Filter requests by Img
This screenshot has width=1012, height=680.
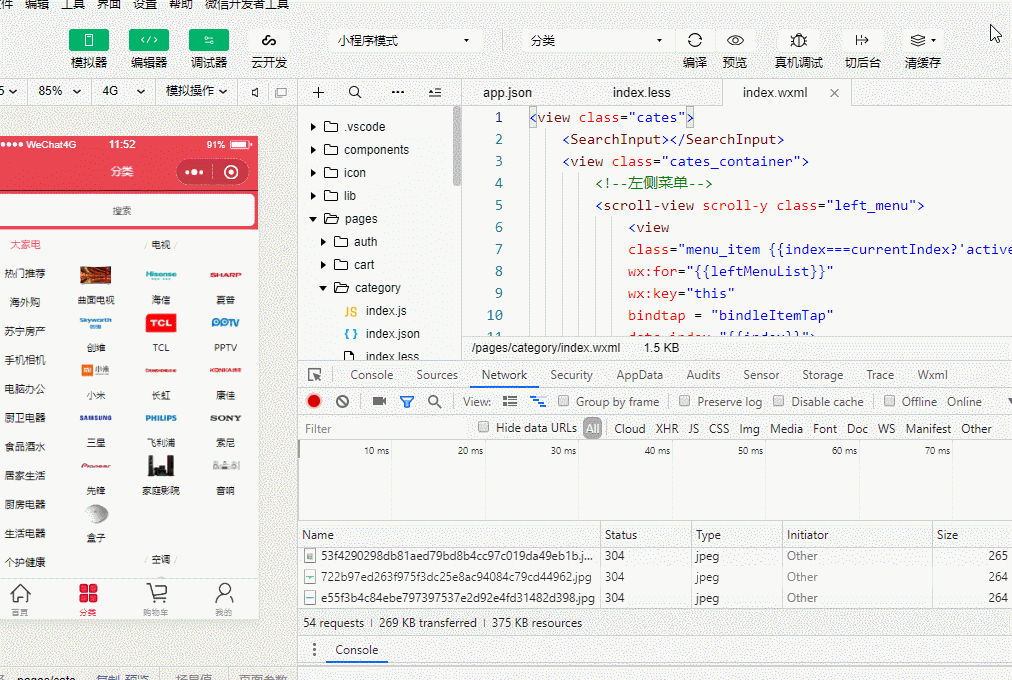[749, 428]
